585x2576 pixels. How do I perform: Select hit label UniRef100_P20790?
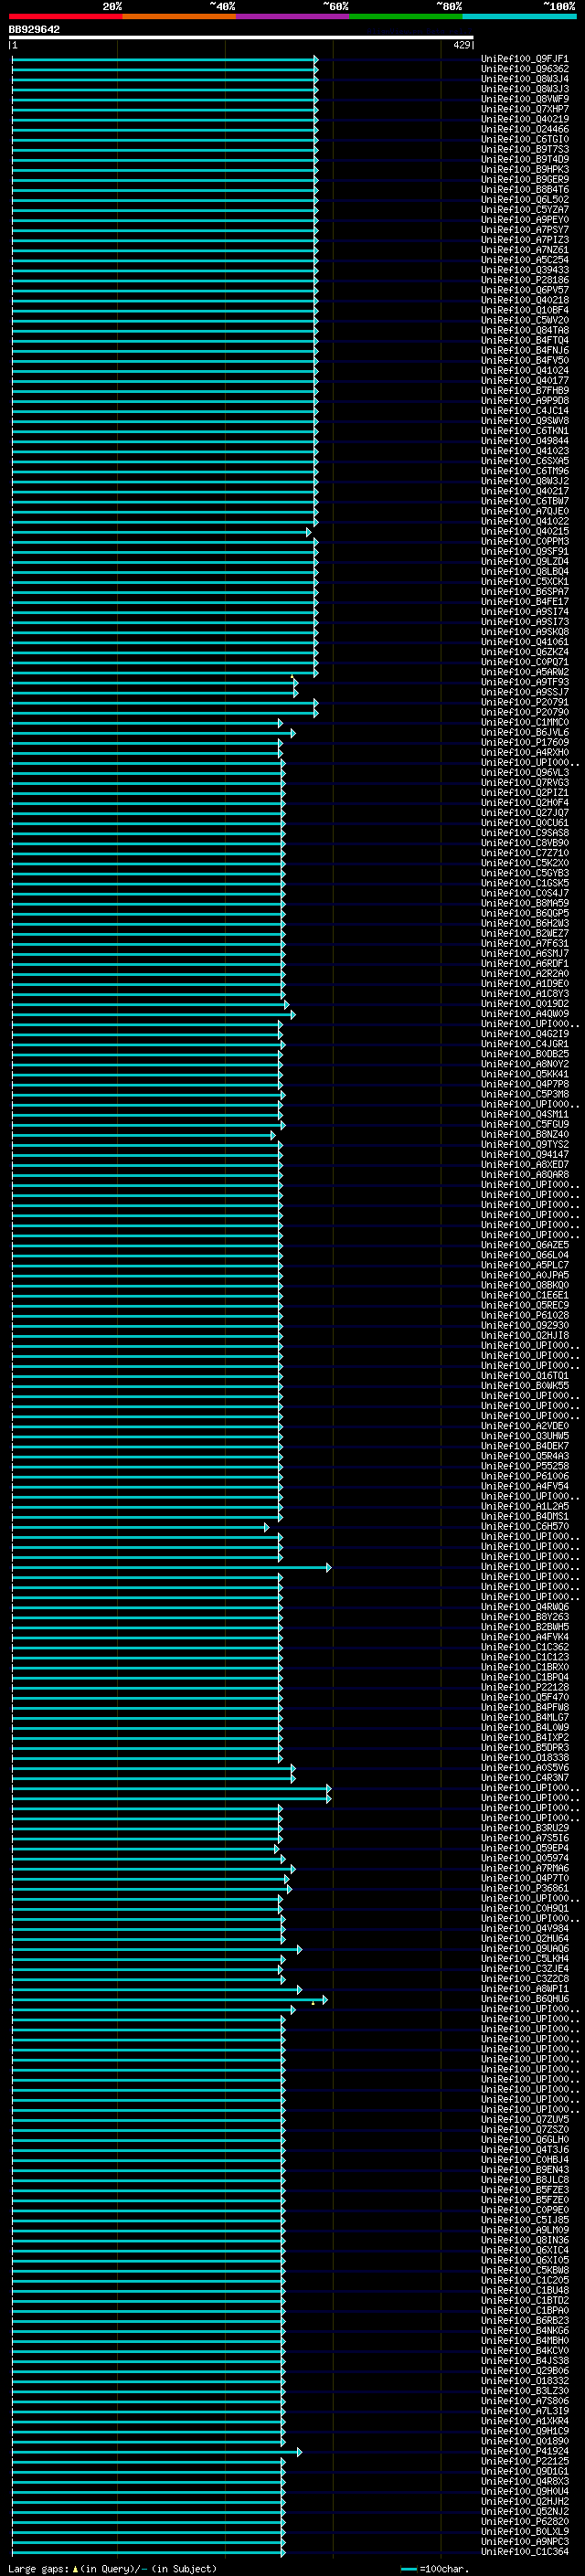[x=525, y=712]
